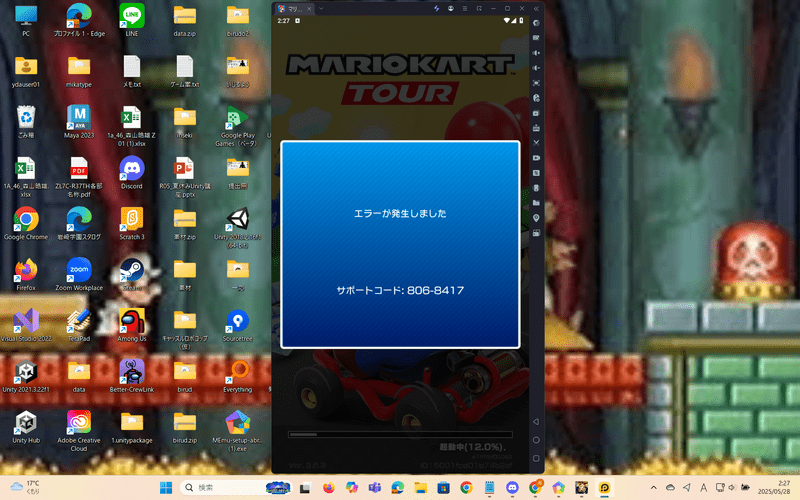Viewport: 800px width, 500px height.
Task: Select the Scratch 3 desktop icon
Action: coord(132,224)
